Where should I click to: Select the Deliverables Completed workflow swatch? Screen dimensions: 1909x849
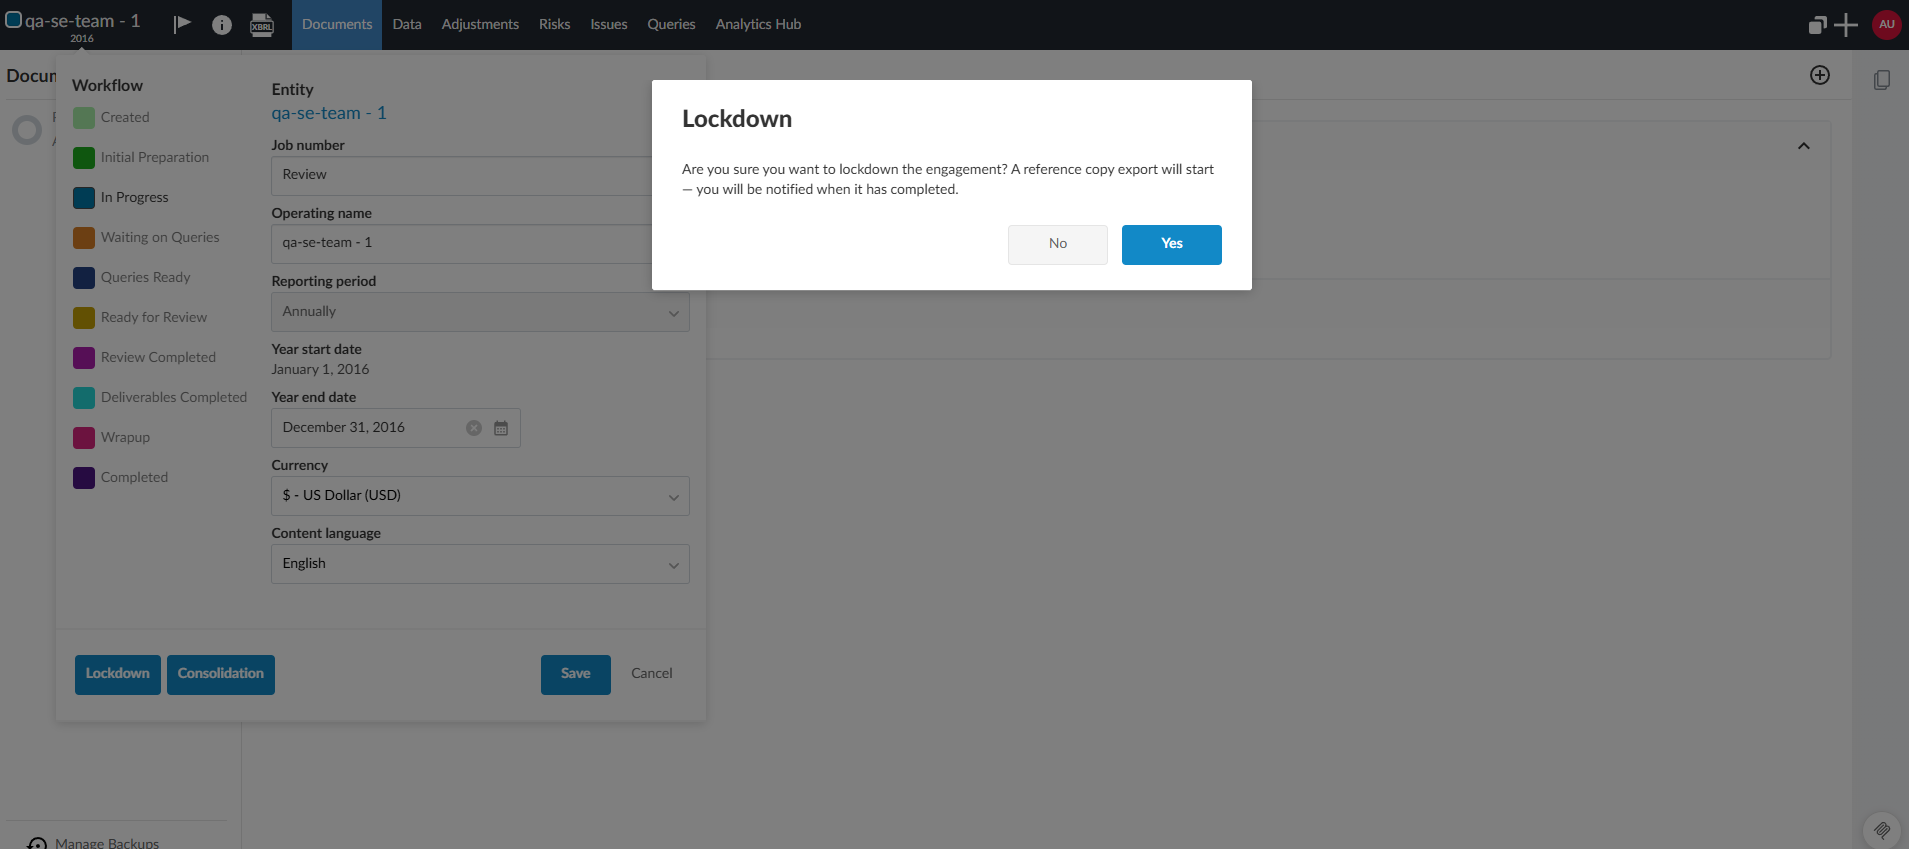[x=84, y=398]
